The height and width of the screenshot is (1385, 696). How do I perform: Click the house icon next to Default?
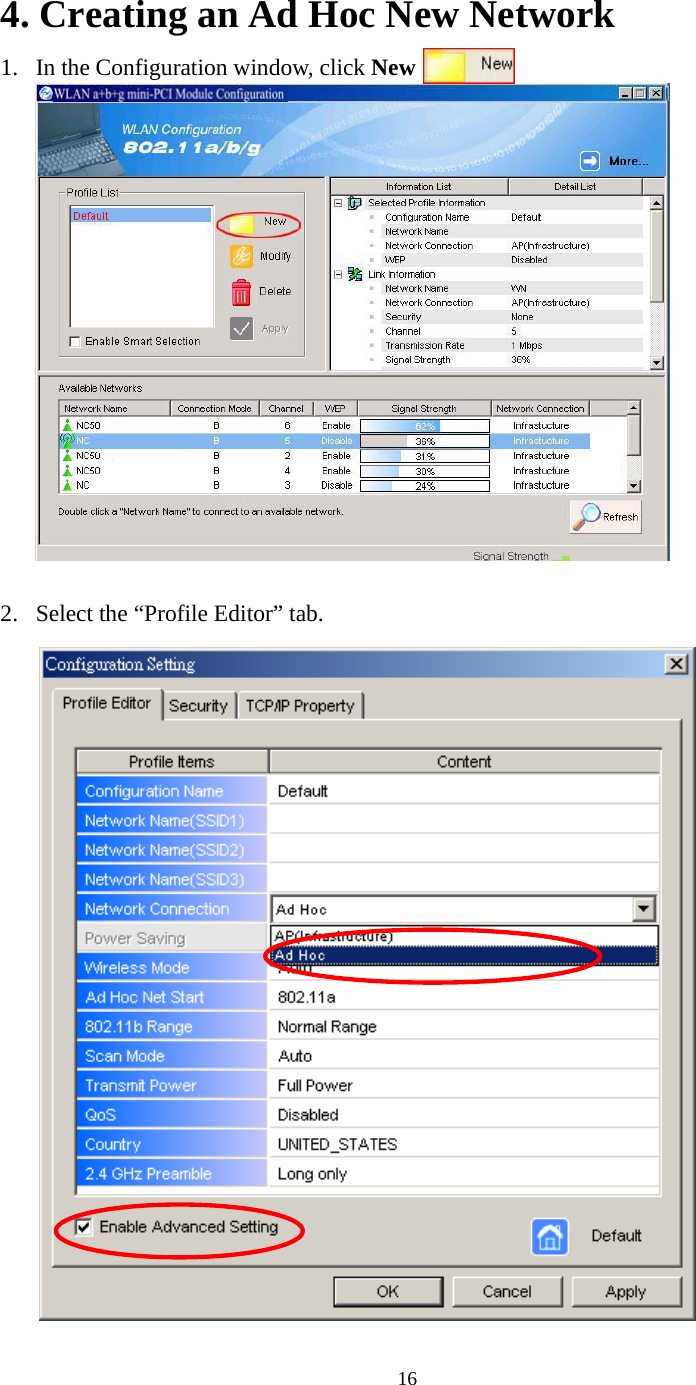tap(549, 1236)
